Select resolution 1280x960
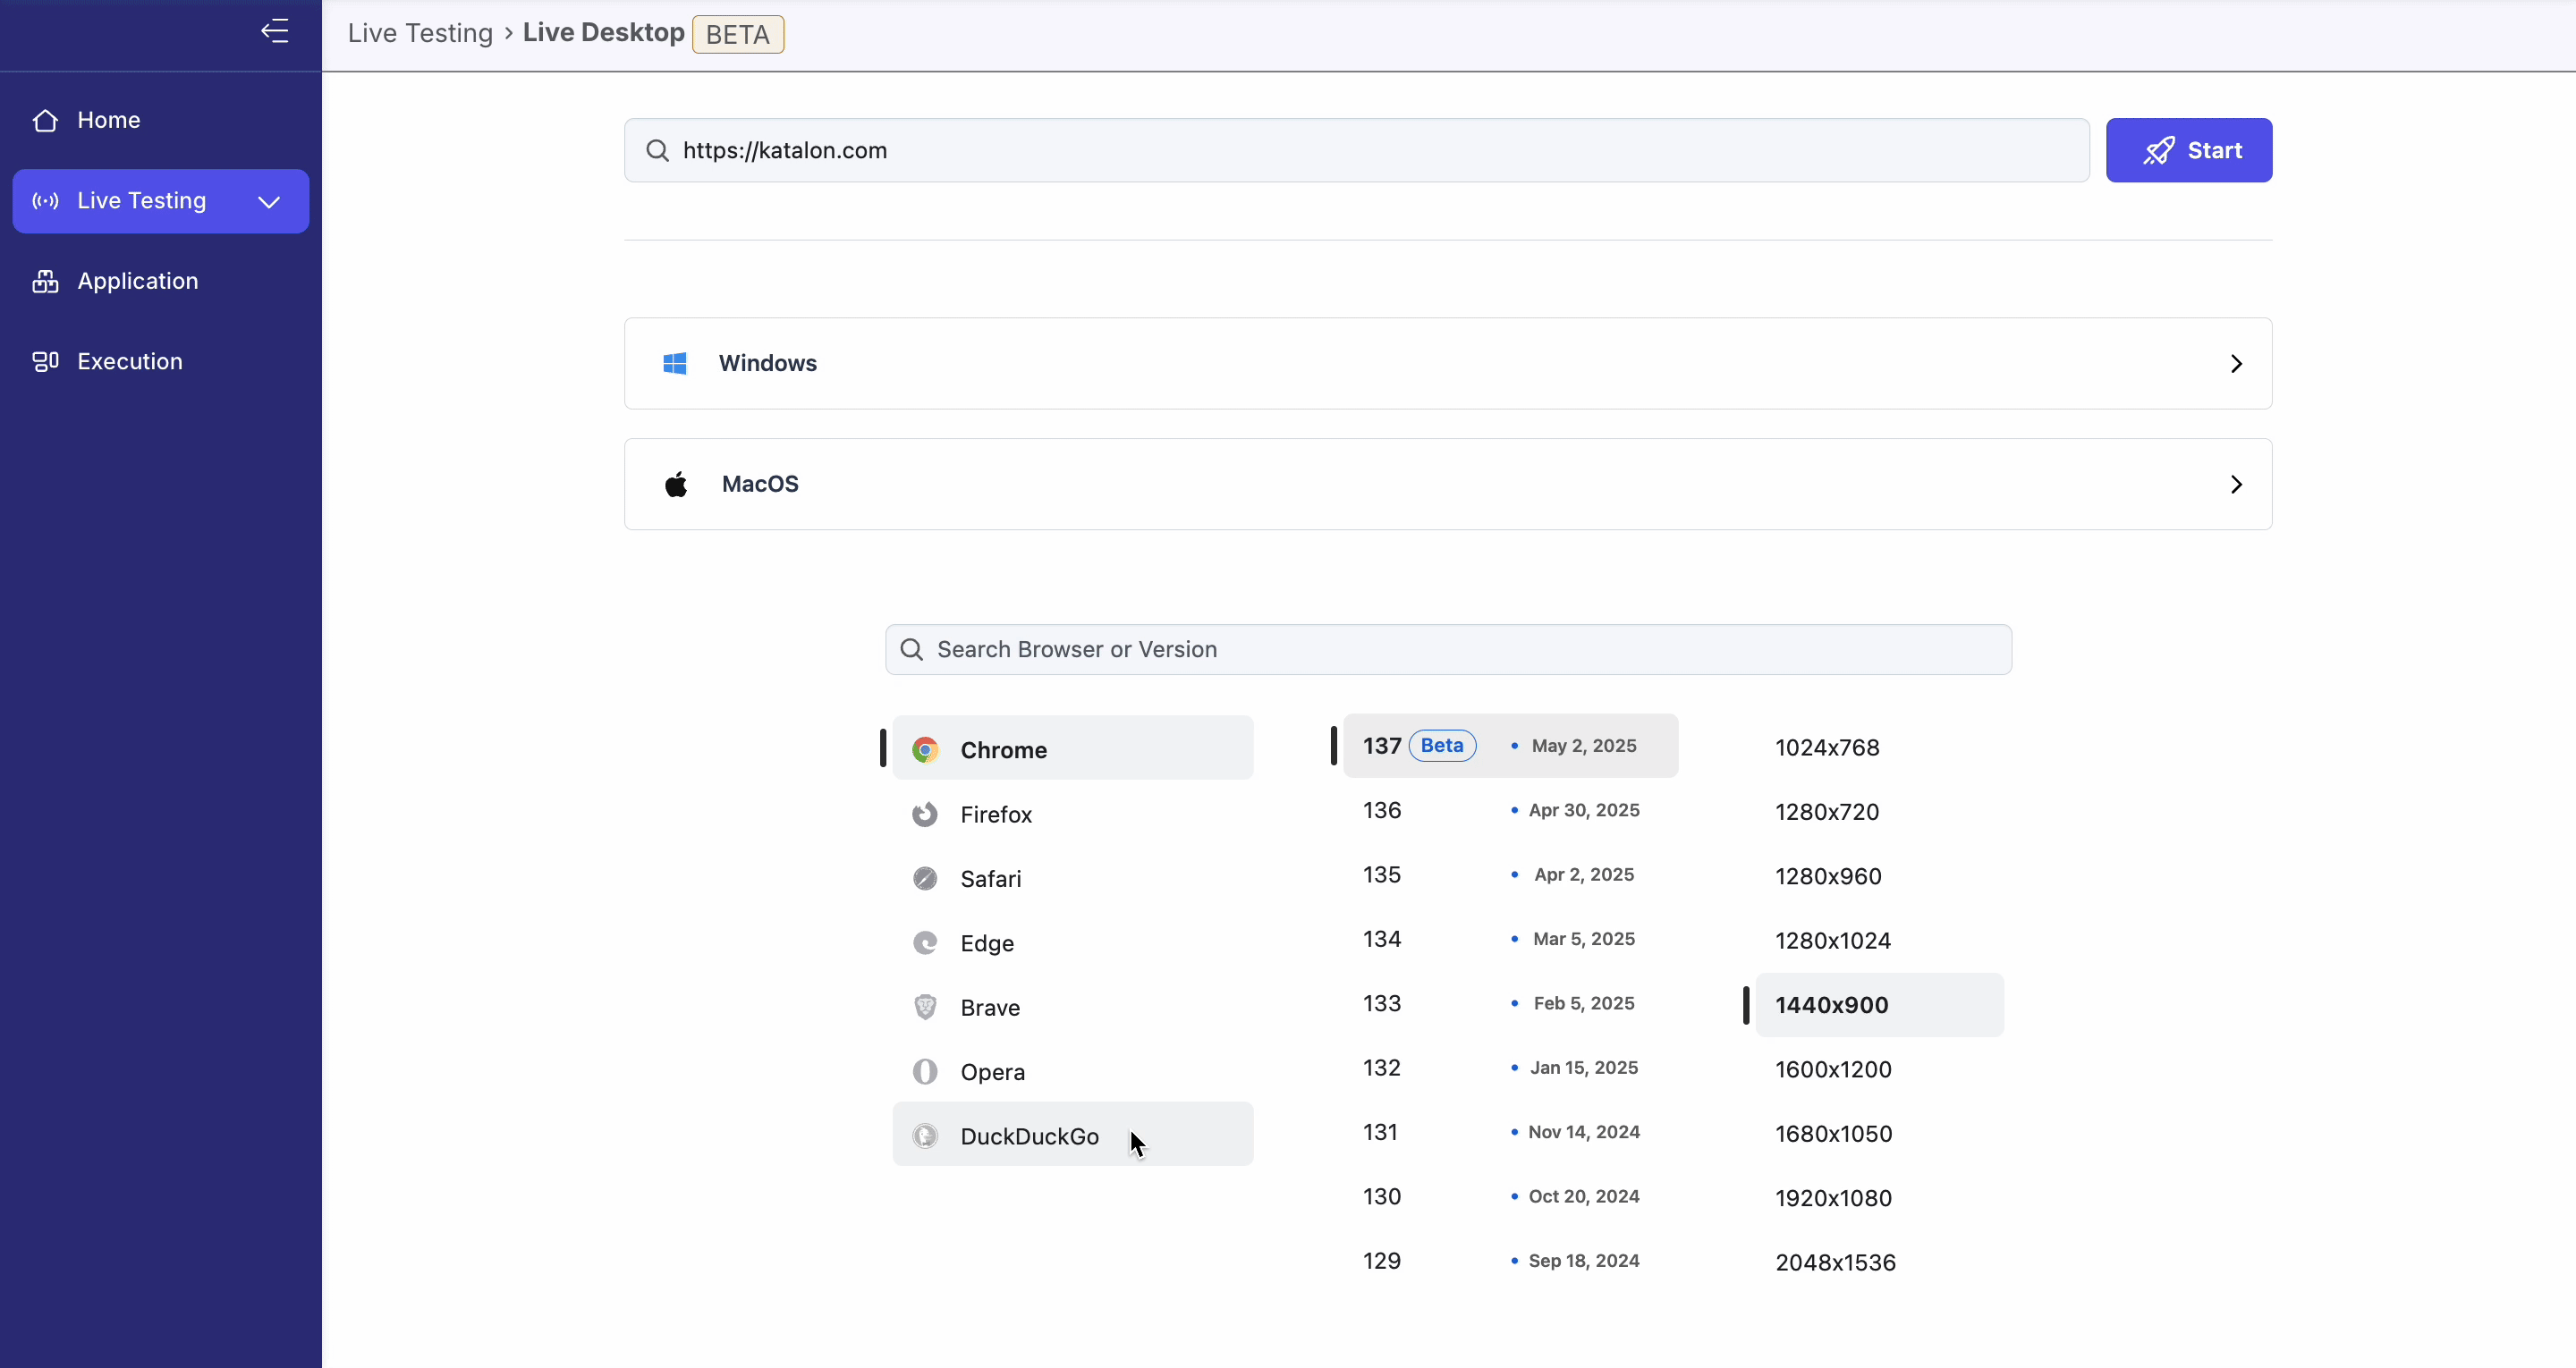Image resolution: width=2576 pixels, height=1368 pixels. [x=1880, y=876]
